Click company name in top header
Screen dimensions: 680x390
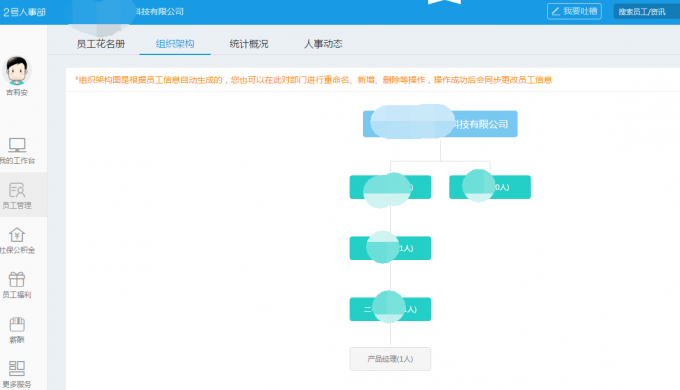159,12
